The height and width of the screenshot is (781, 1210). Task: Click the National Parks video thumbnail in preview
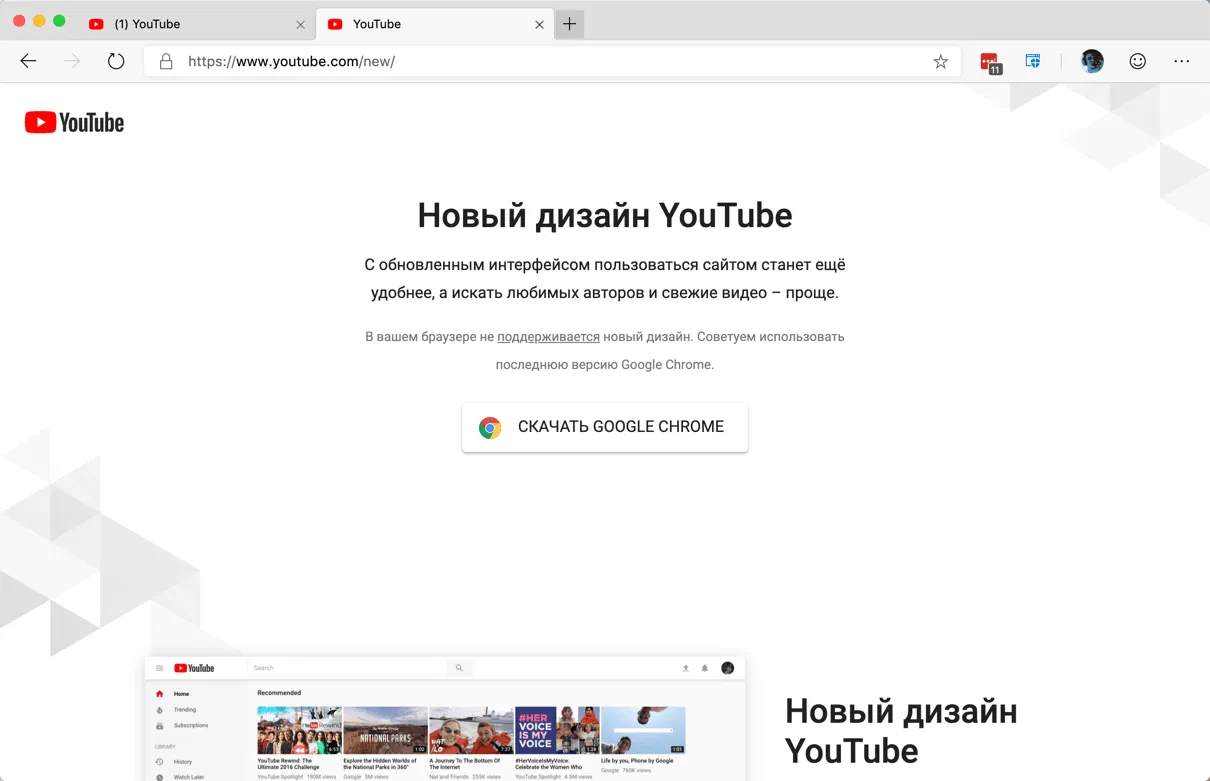click(x=384, y=731)
